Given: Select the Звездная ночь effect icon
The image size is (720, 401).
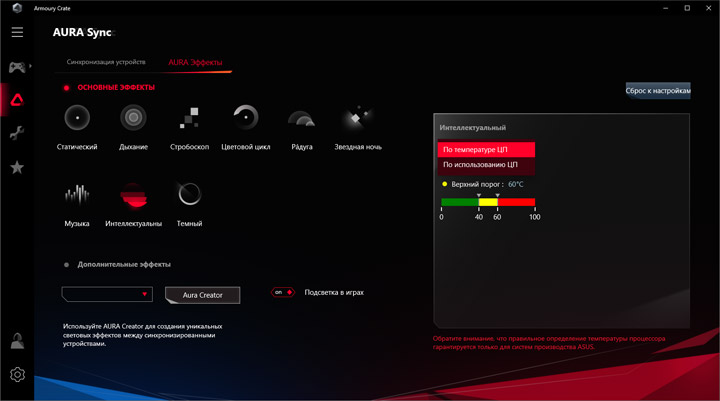Looking at the screenshot, I should [358, 118].
